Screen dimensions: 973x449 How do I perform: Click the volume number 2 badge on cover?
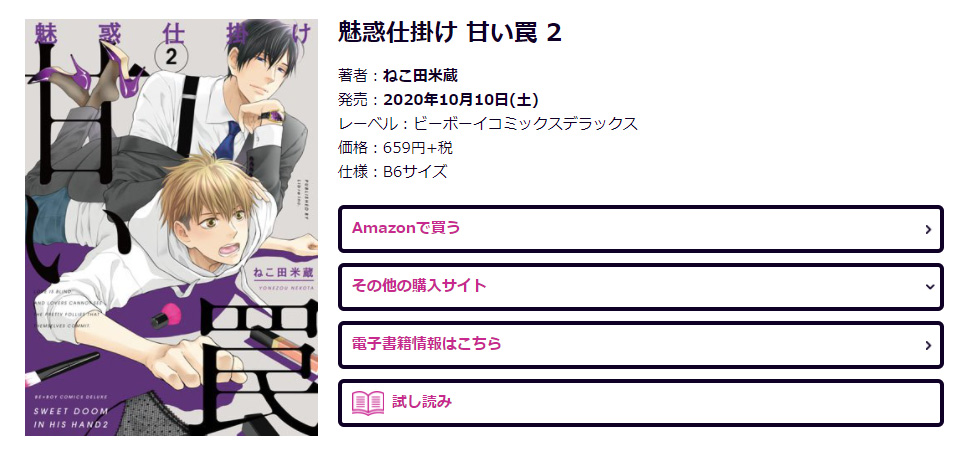click(x=173, y=57)
